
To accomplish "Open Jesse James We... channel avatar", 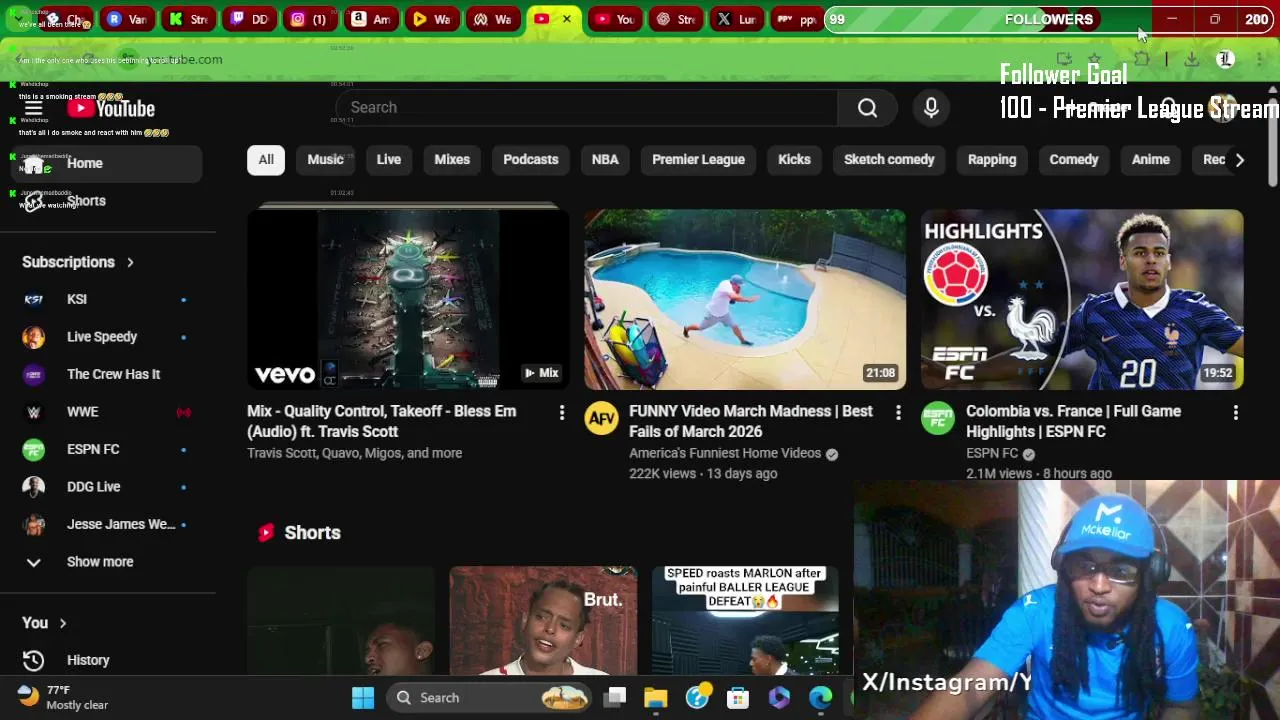I will 34,524.
